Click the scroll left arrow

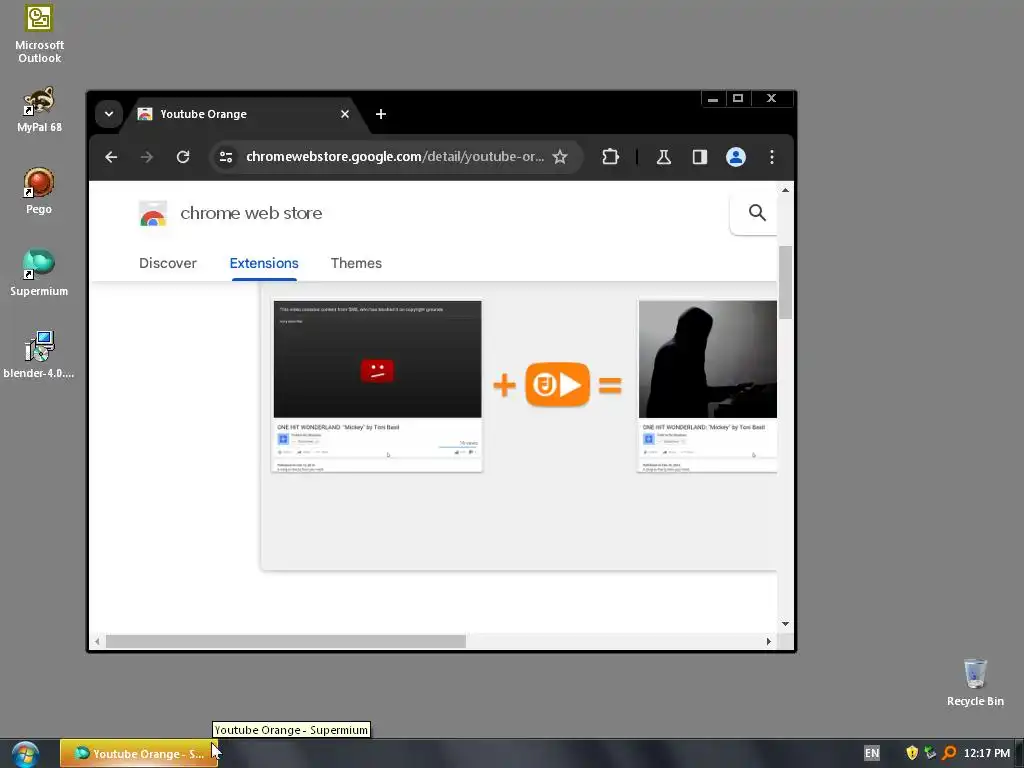click(x=97, y=641)
